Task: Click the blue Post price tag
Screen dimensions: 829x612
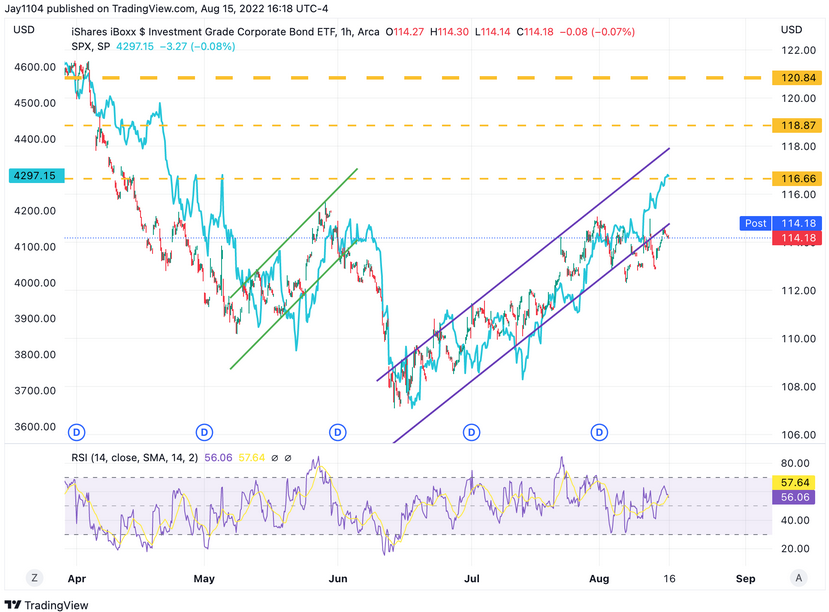Action: pyautogui.click(x=755, y=223)
